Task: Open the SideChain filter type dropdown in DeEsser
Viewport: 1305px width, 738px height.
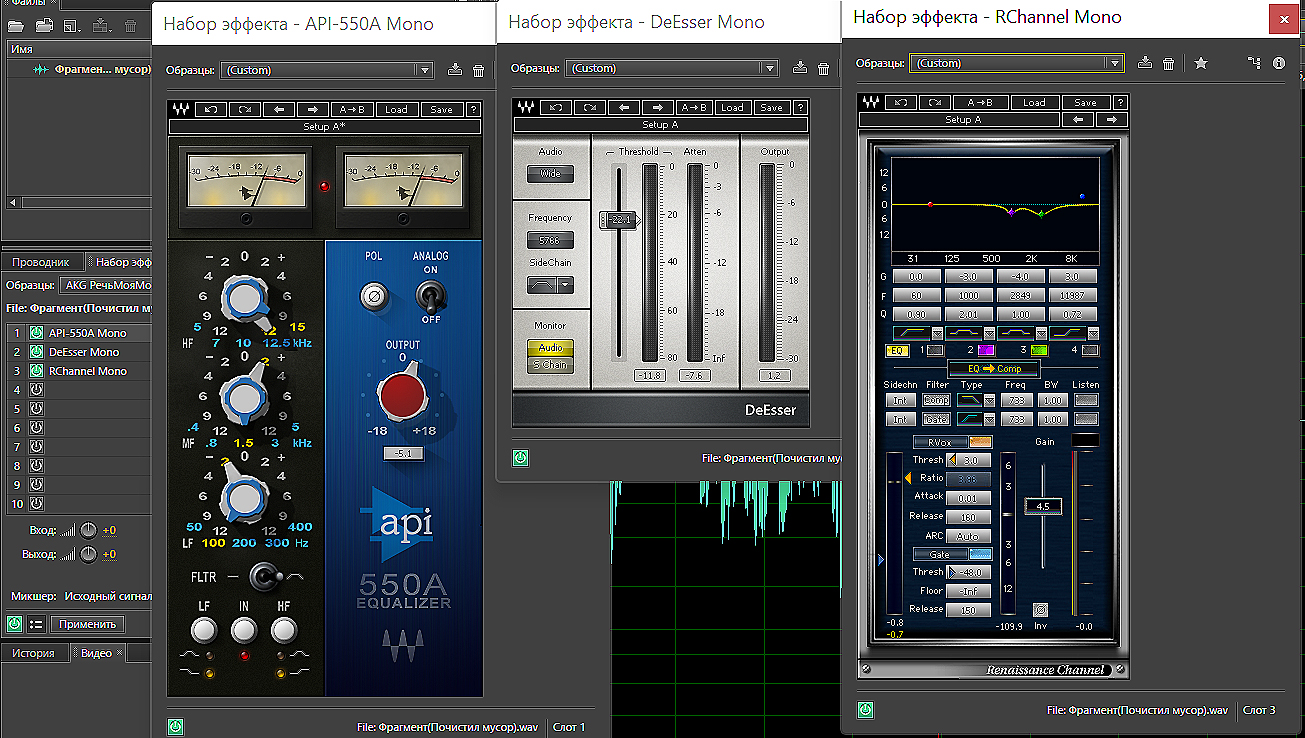Action: pos(566,285)
